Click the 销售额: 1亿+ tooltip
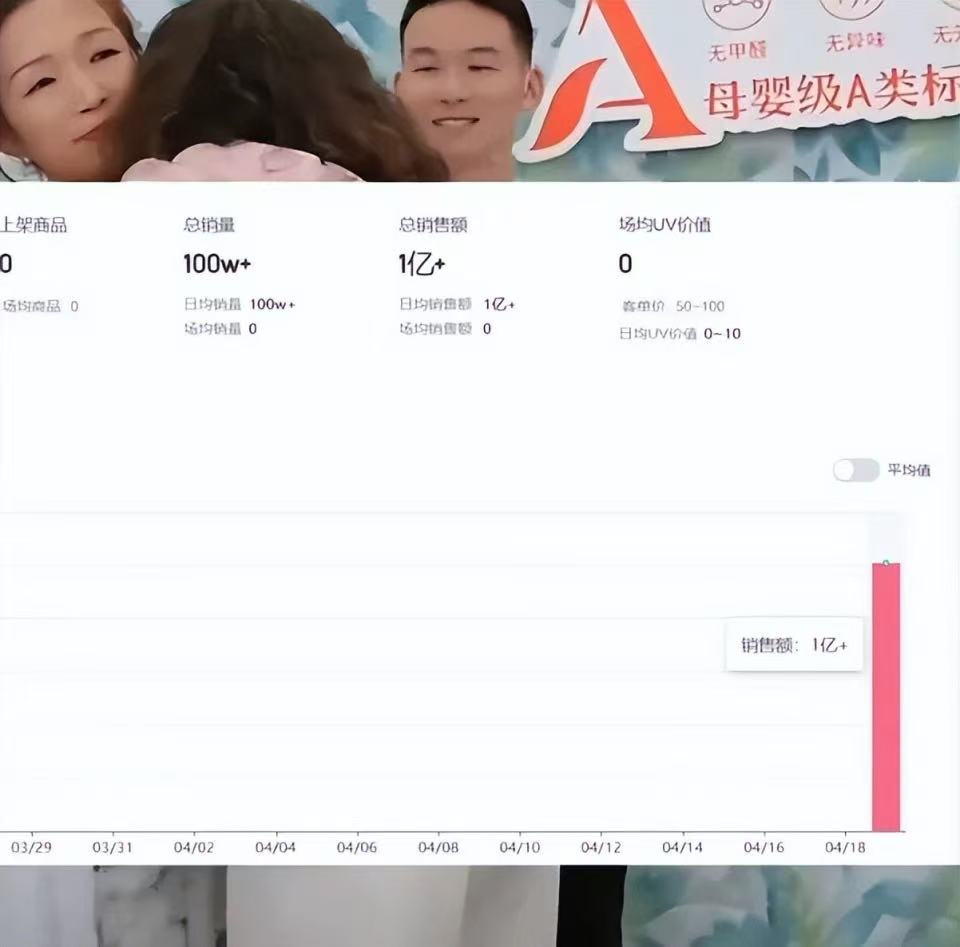This screenshot has height=947, width=960. pyautogui.click(x=794, y=645)
